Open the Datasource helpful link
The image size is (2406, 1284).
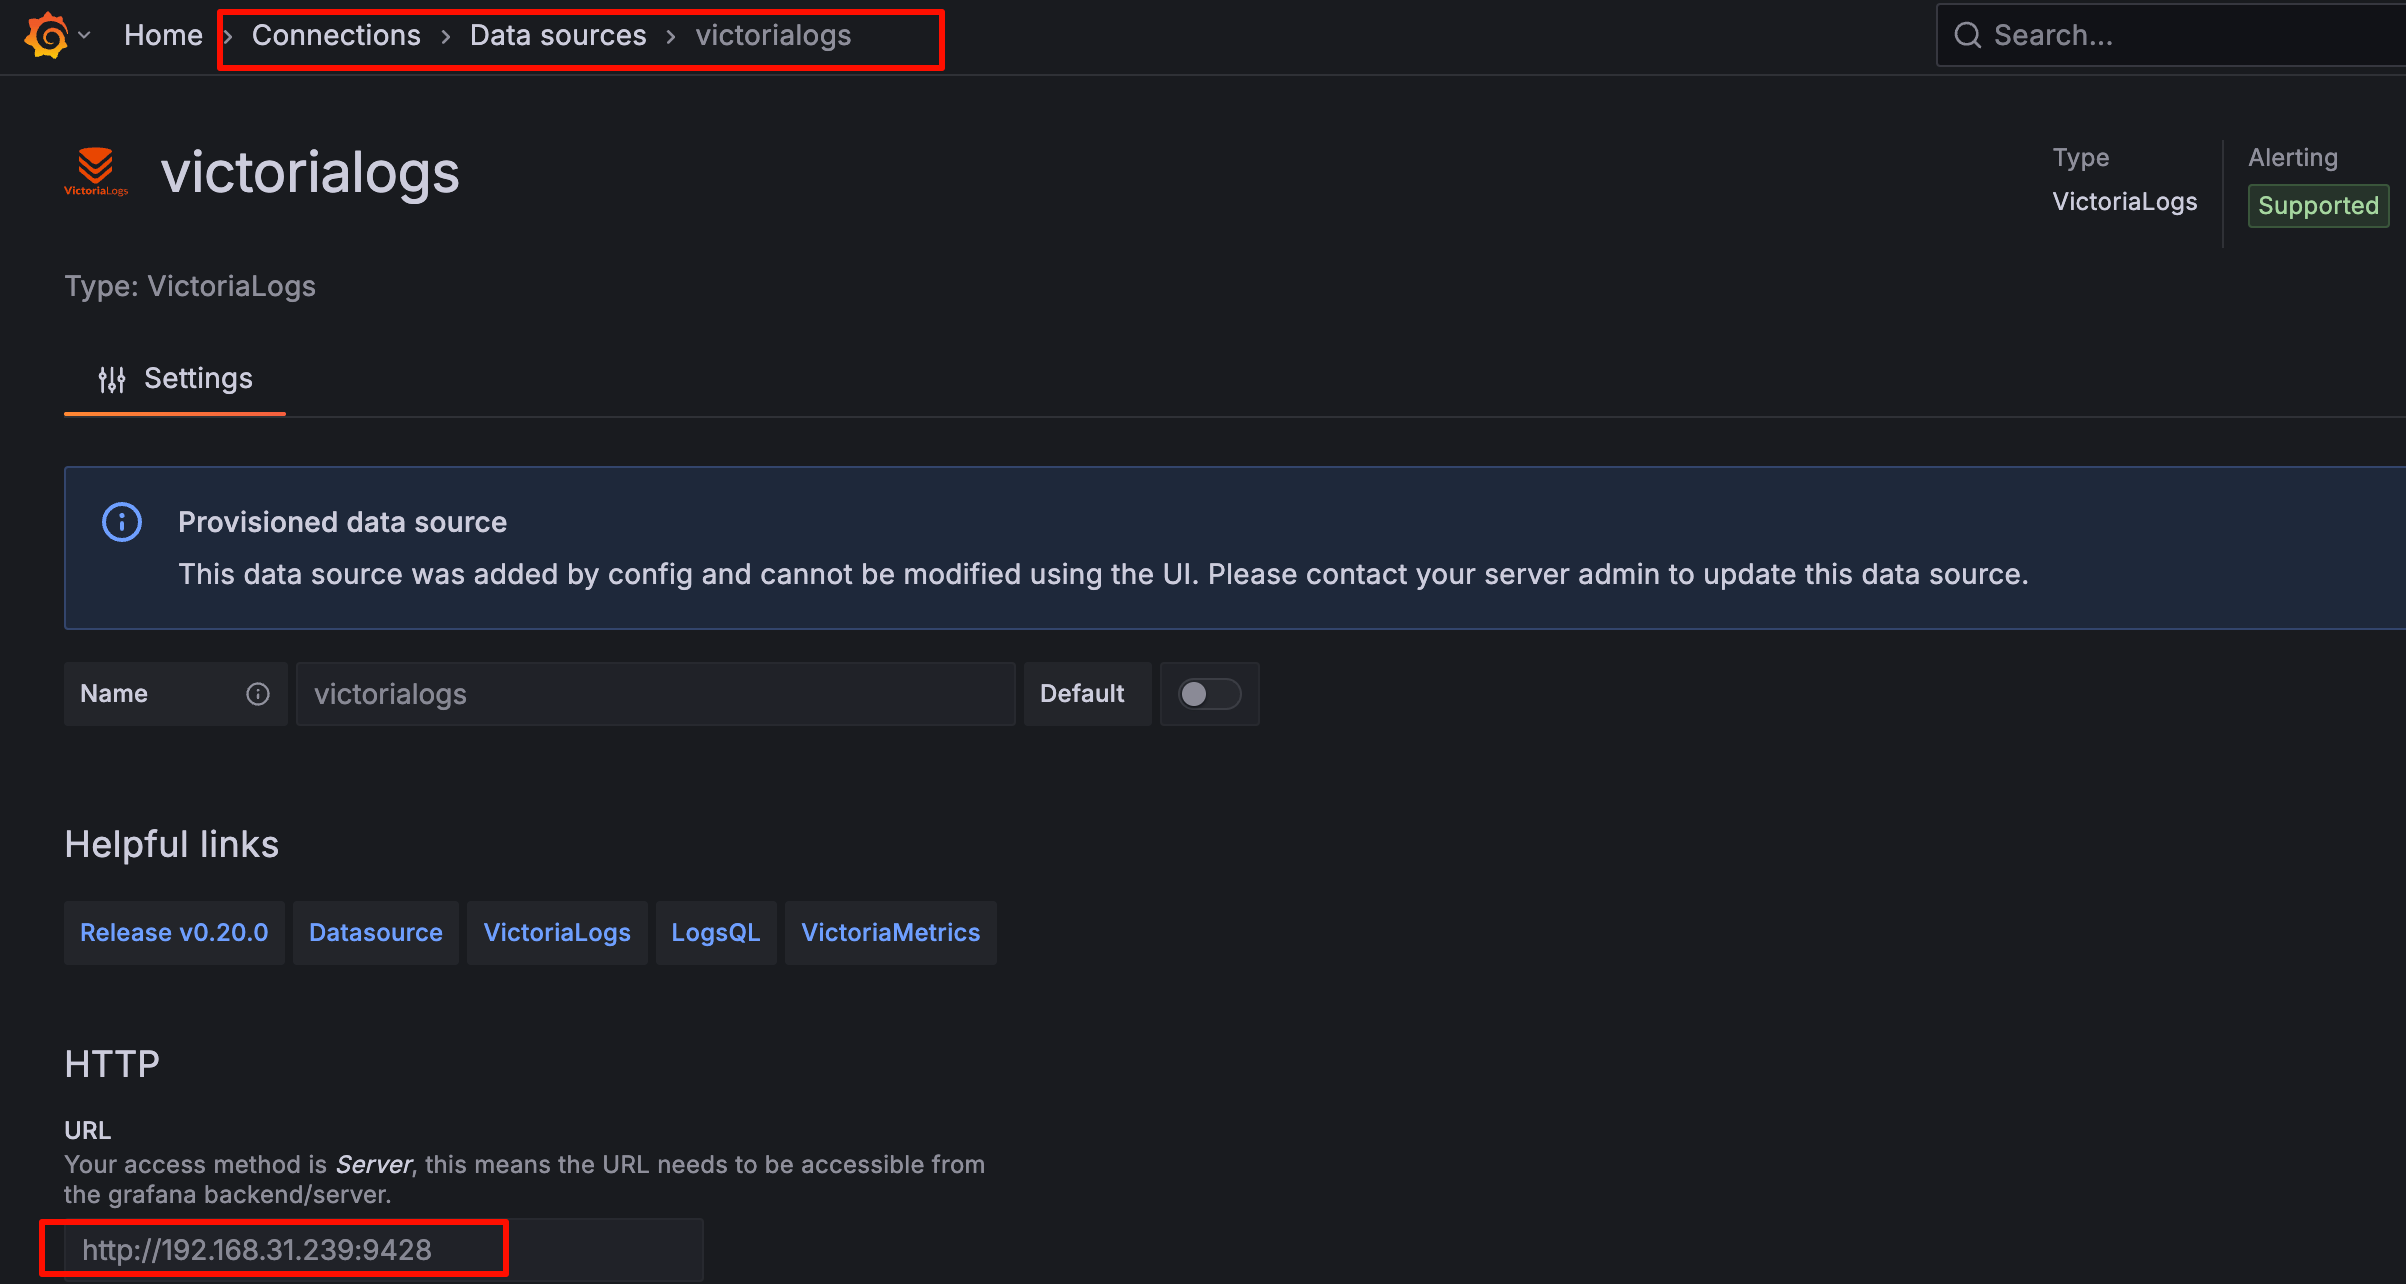pyautogui.click(x=375, y=932)
